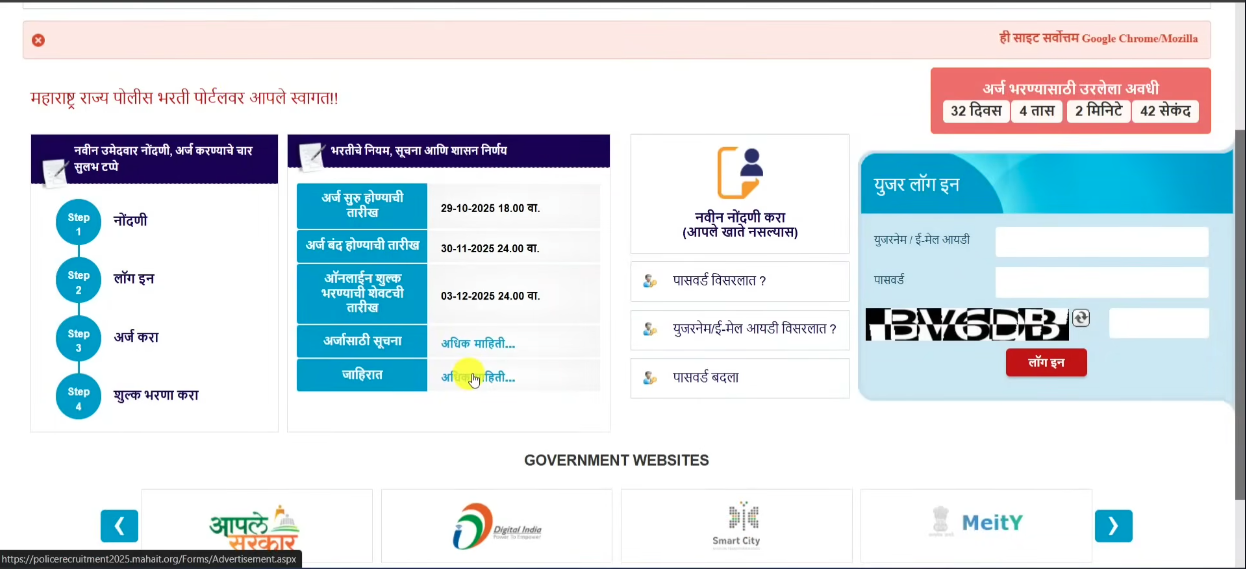Viewport: 1246px width, 569px height.
Task: Click the previous carousel arrow
Action: point(119,526)
